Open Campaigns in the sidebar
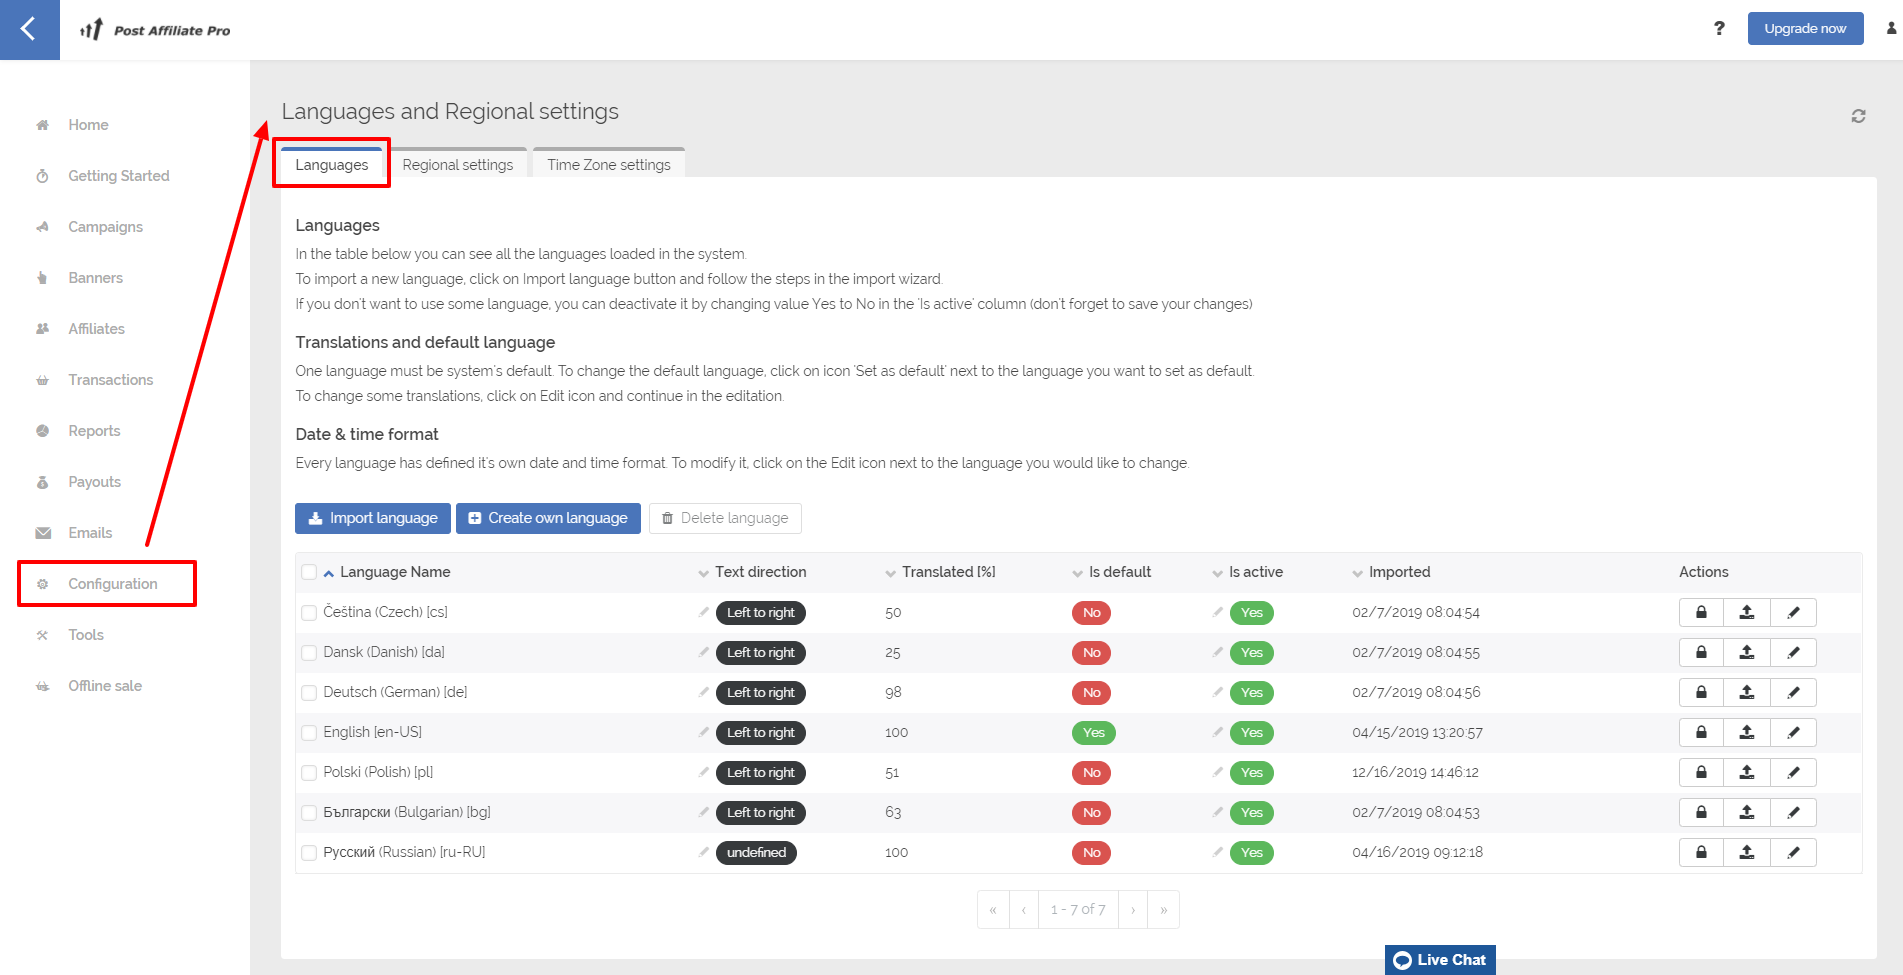Image resolution: width=1903 pixels, height=975 pixels. coord(105,227)
